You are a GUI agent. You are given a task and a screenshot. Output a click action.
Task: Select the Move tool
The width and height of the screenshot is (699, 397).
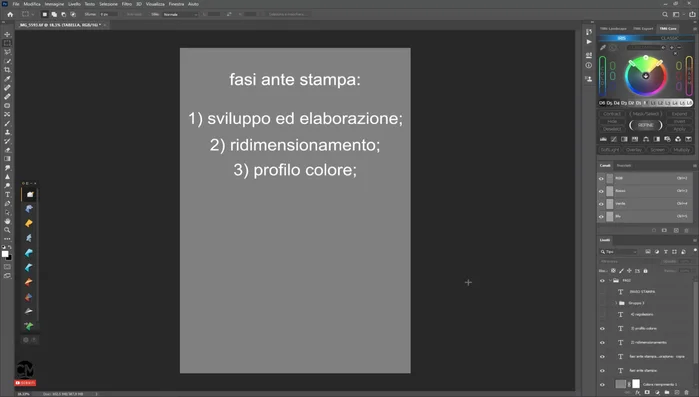(7, 34)
